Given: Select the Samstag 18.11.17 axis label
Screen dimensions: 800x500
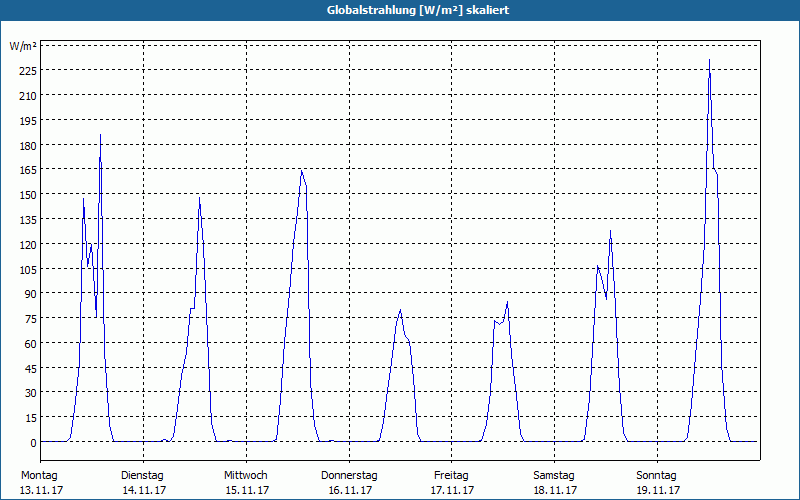Looking at the screenshot, I should coord(555,483).
